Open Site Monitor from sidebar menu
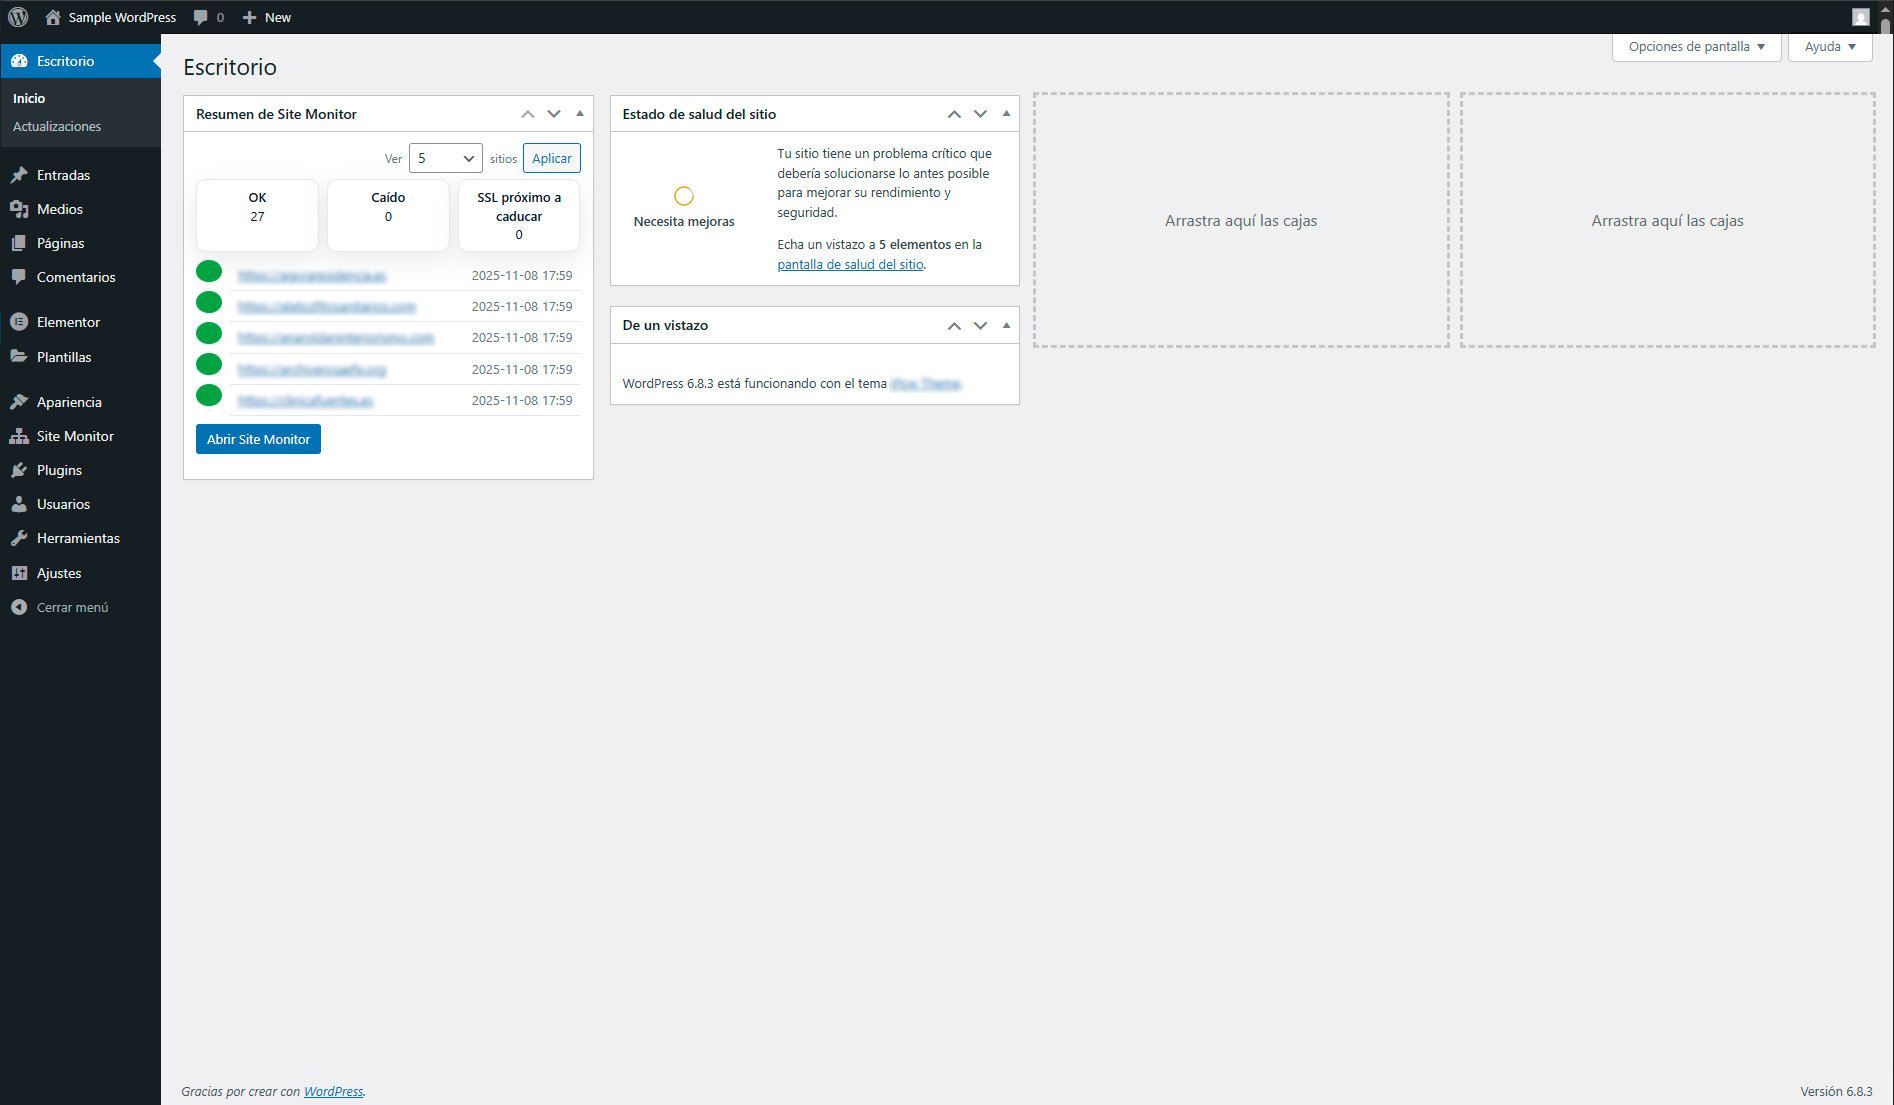This screenshot has height=1105, width=1894. (x=75, y=436)
